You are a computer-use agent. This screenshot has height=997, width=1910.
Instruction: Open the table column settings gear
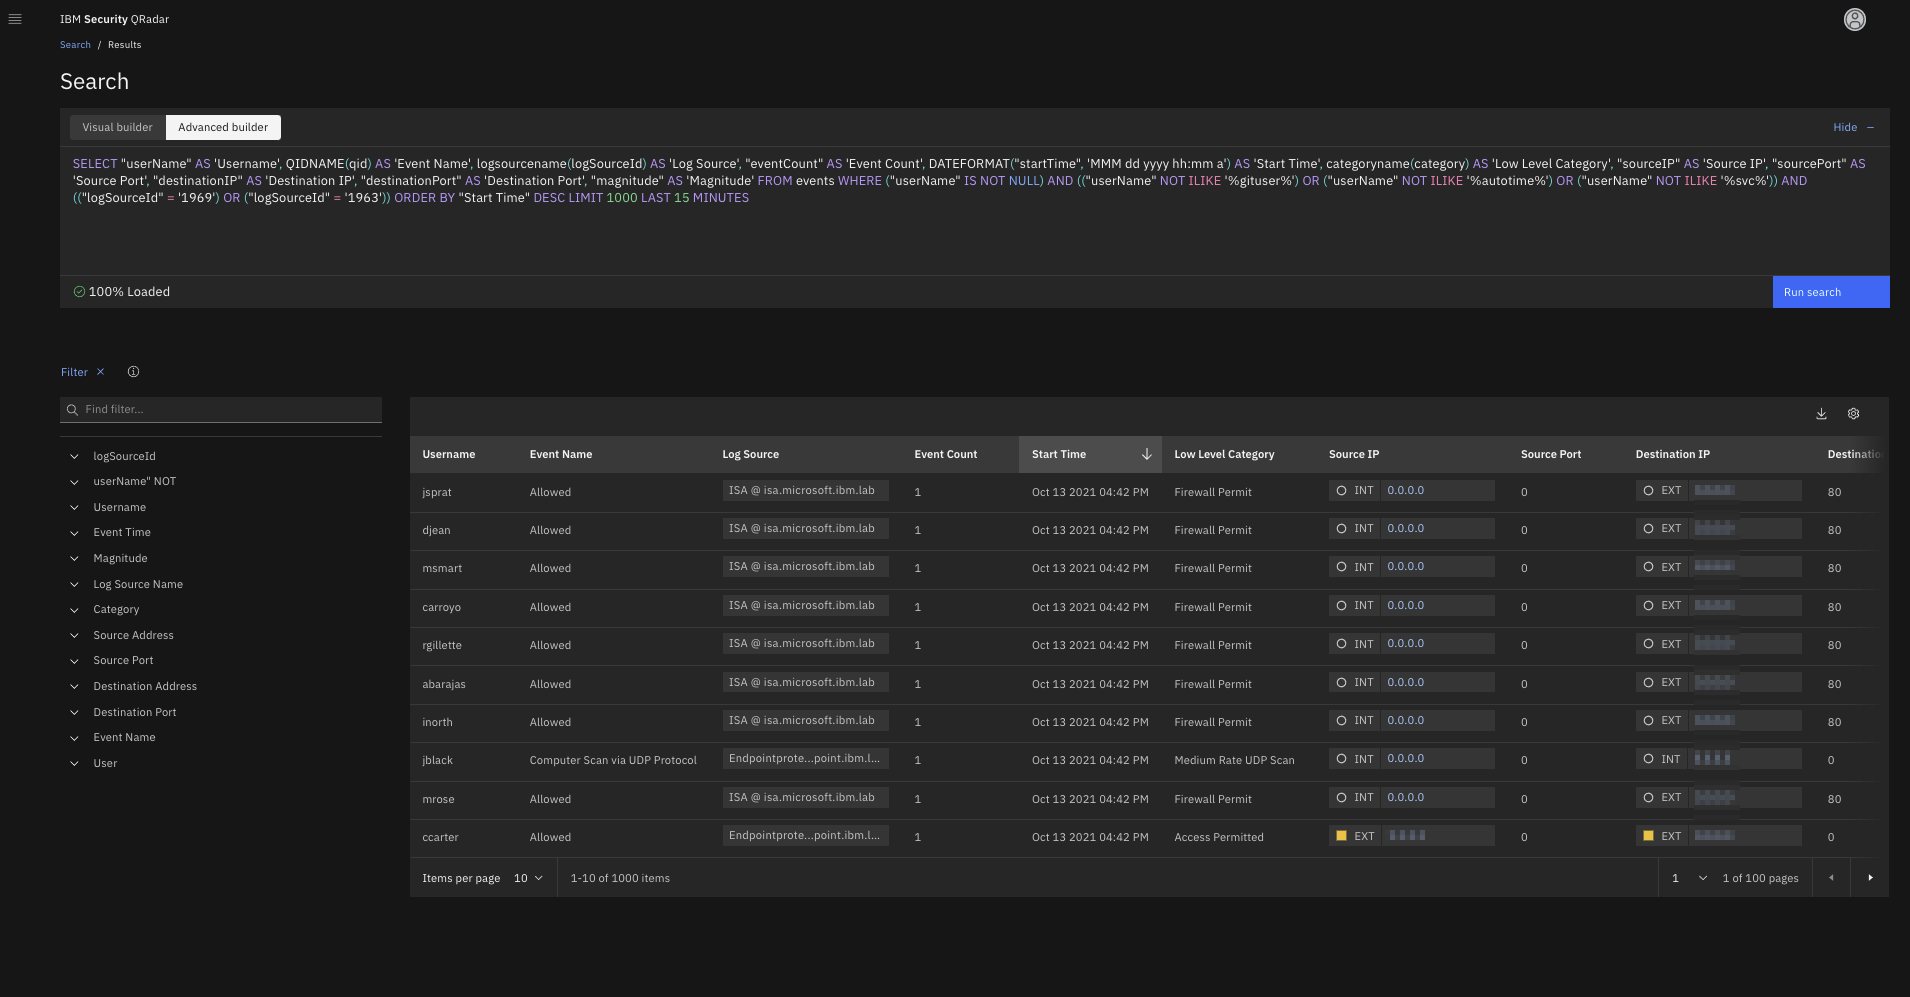point(1853,413)
